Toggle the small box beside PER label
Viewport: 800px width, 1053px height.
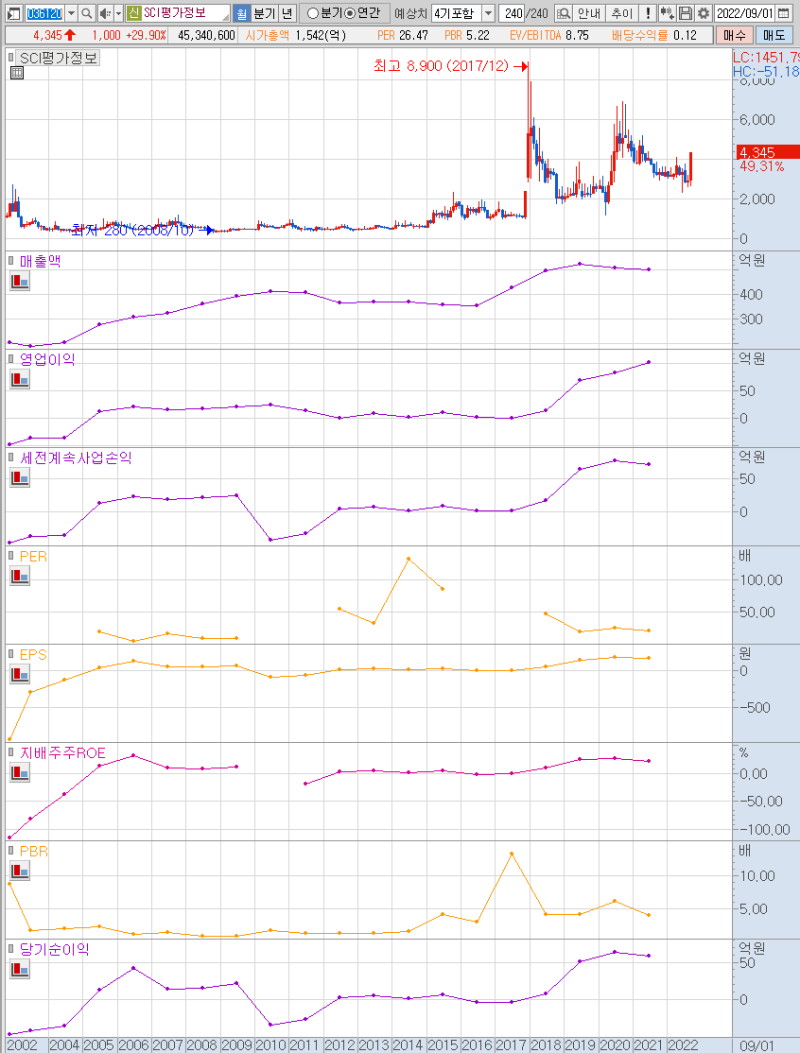(11, 555)
